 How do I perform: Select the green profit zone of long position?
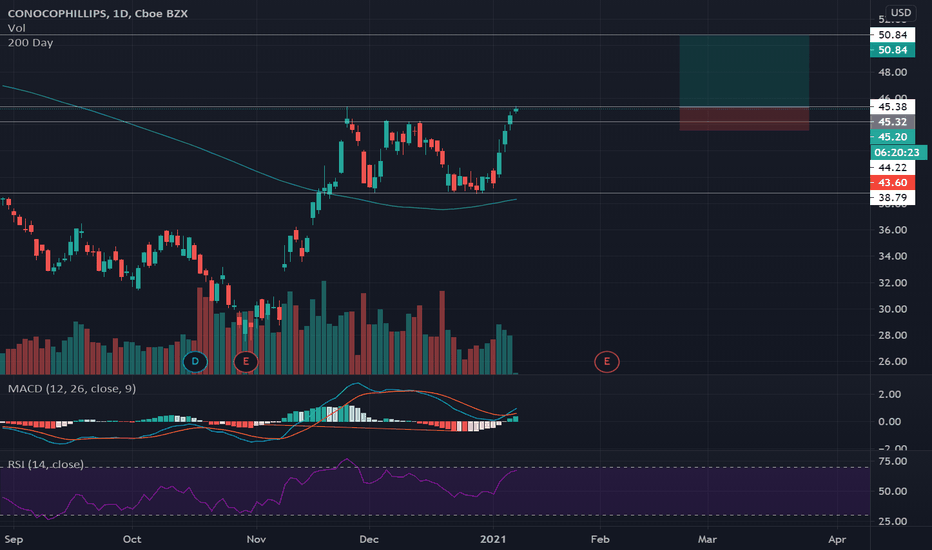pyautogui.click(x=744, y=71)
